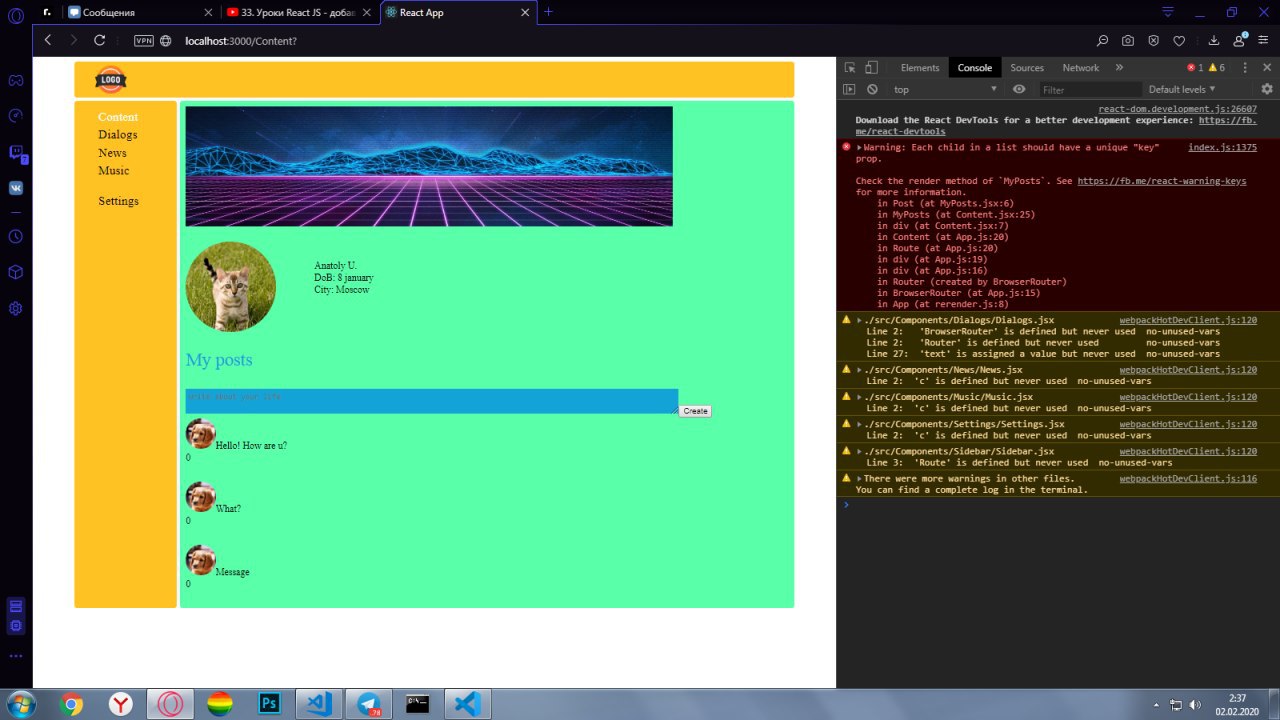The width and height of the screenshot is (1280, 720).
Task: Open the top context dropdown
Action: pos(944,89)
